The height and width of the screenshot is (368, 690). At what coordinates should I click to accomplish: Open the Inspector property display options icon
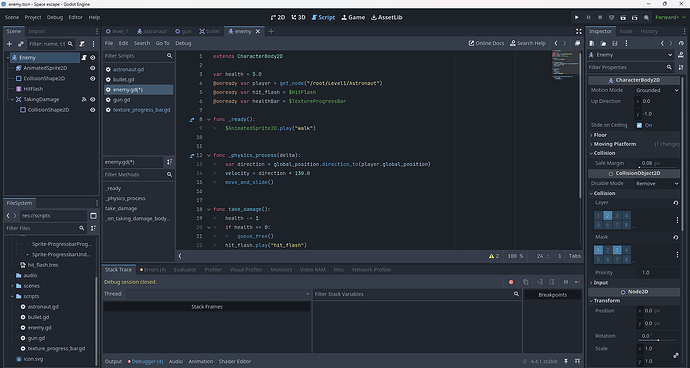[x=681, y=67]
